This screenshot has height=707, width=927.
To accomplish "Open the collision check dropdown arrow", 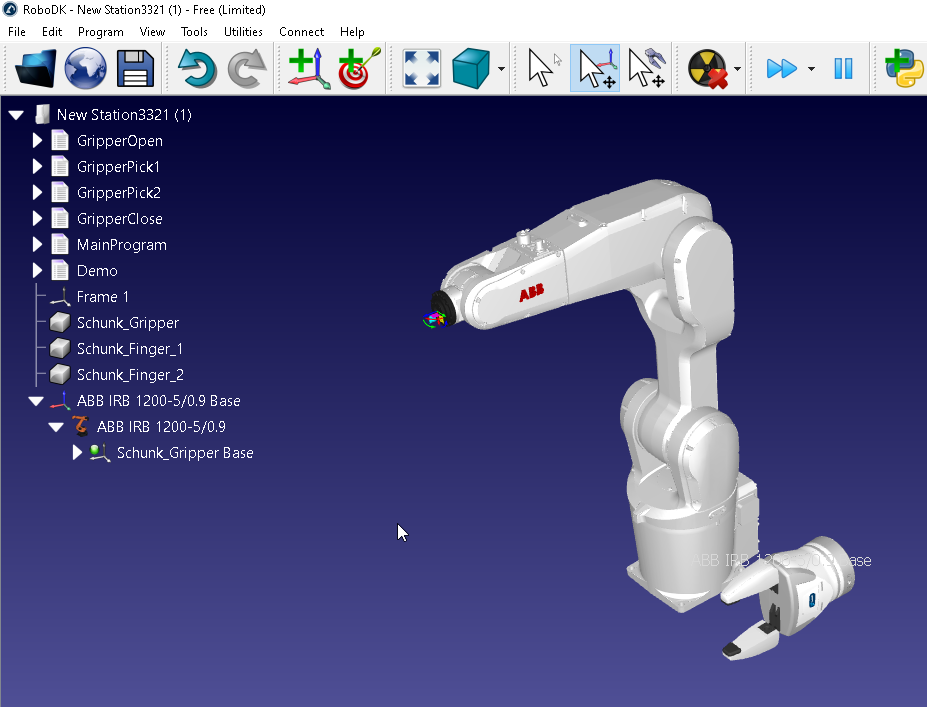I will (x=737, y=69).
